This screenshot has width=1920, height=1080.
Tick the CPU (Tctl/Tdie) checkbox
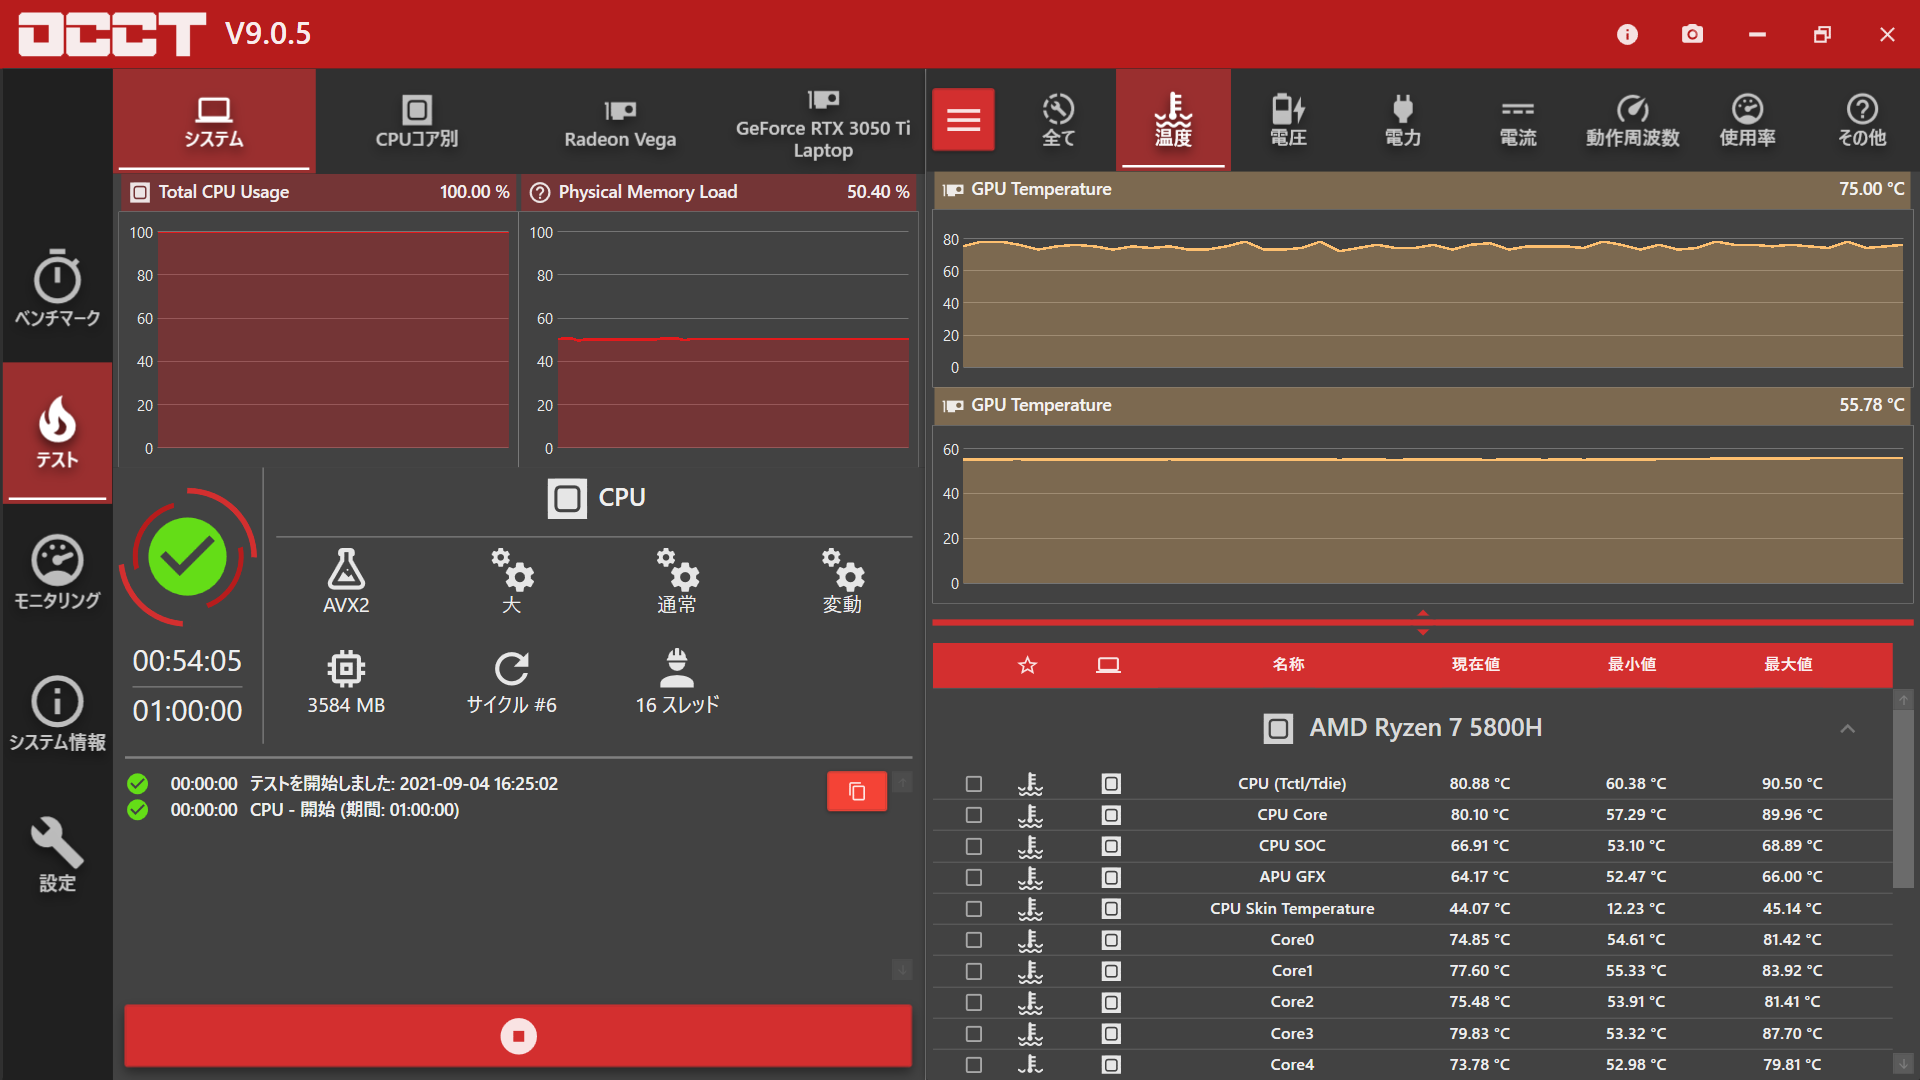tap(974, 784)
